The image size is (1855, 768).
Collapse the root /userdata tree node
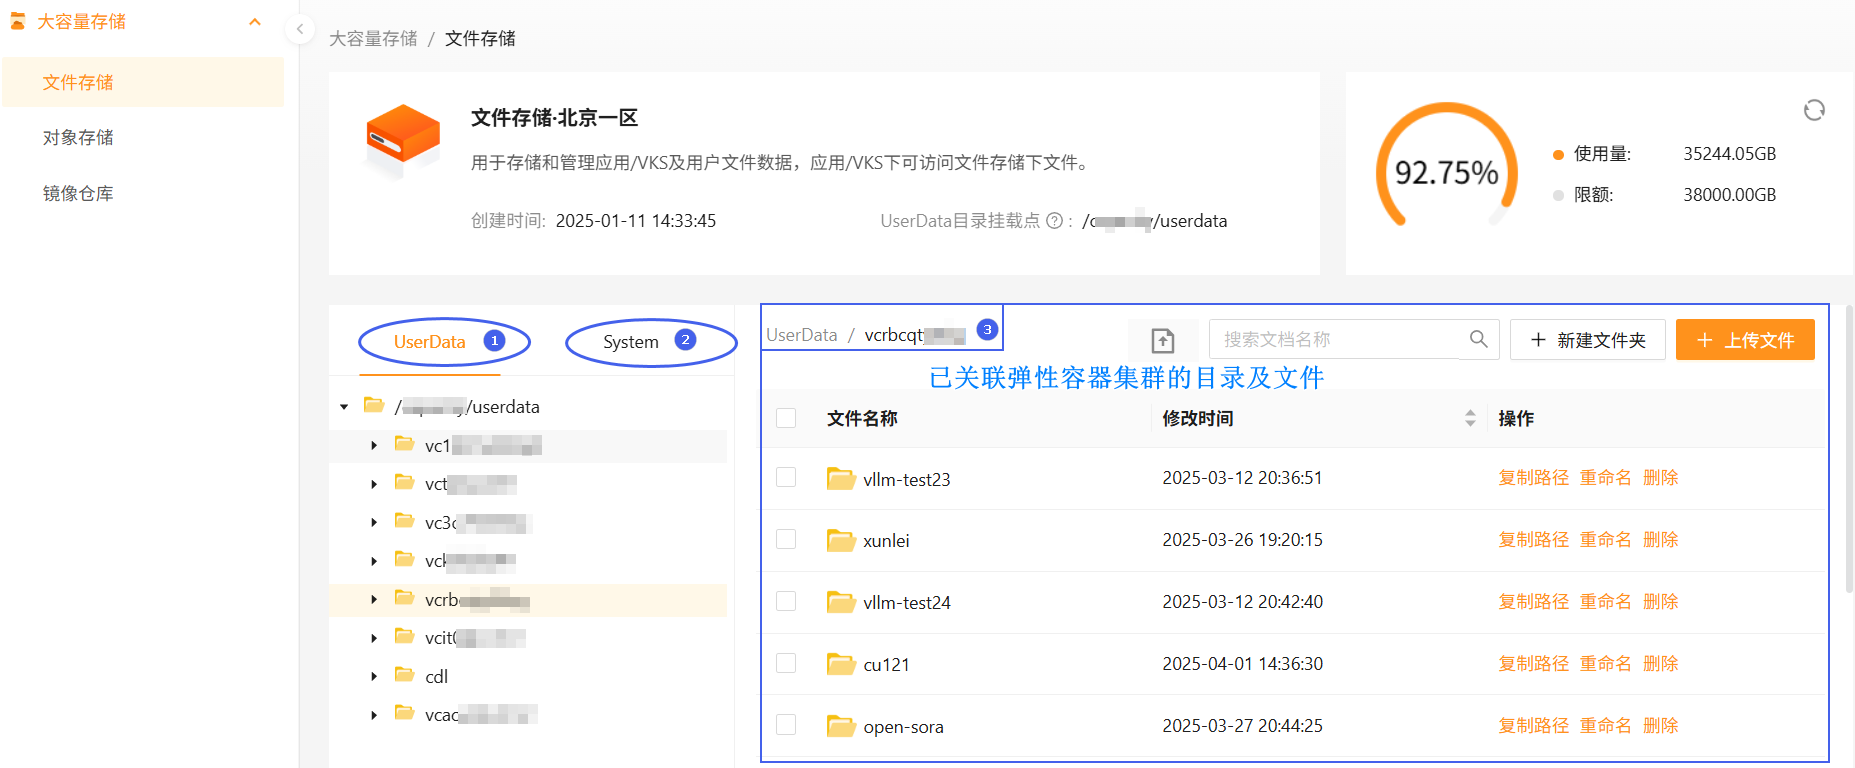pos(344,407)
